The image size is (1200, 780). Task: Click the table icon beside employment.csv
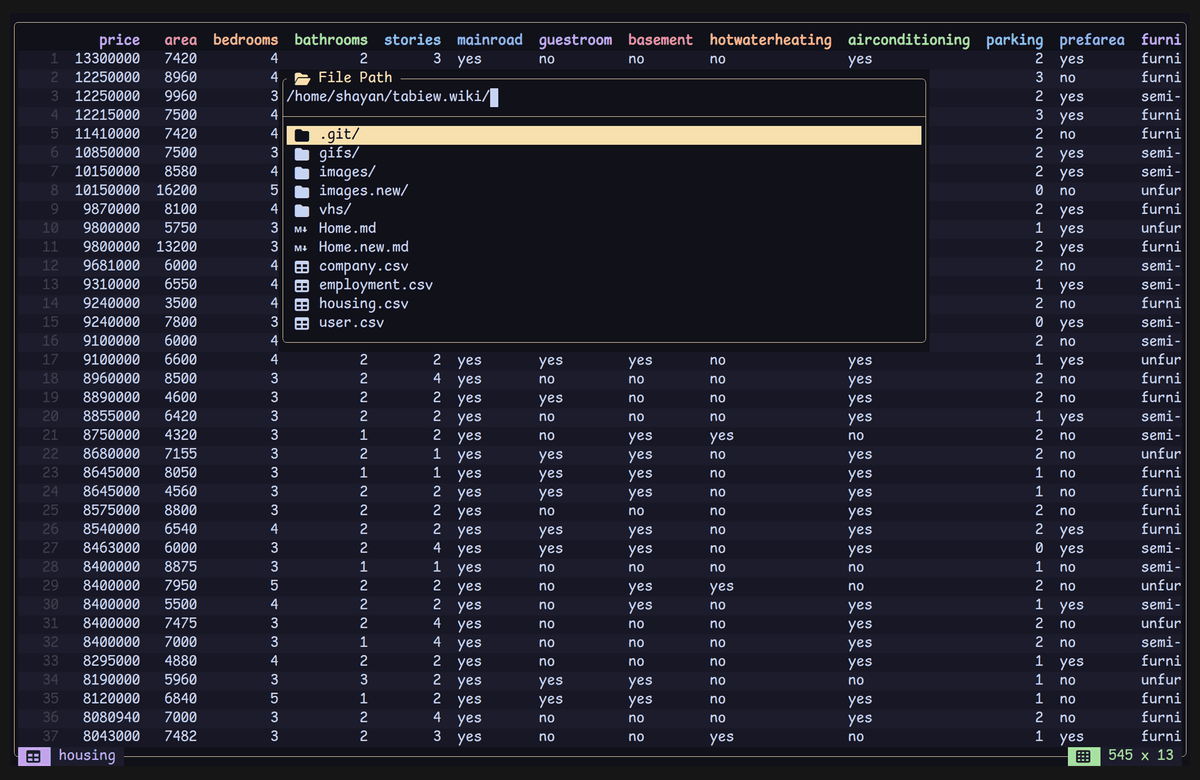[x=302, y=285]
